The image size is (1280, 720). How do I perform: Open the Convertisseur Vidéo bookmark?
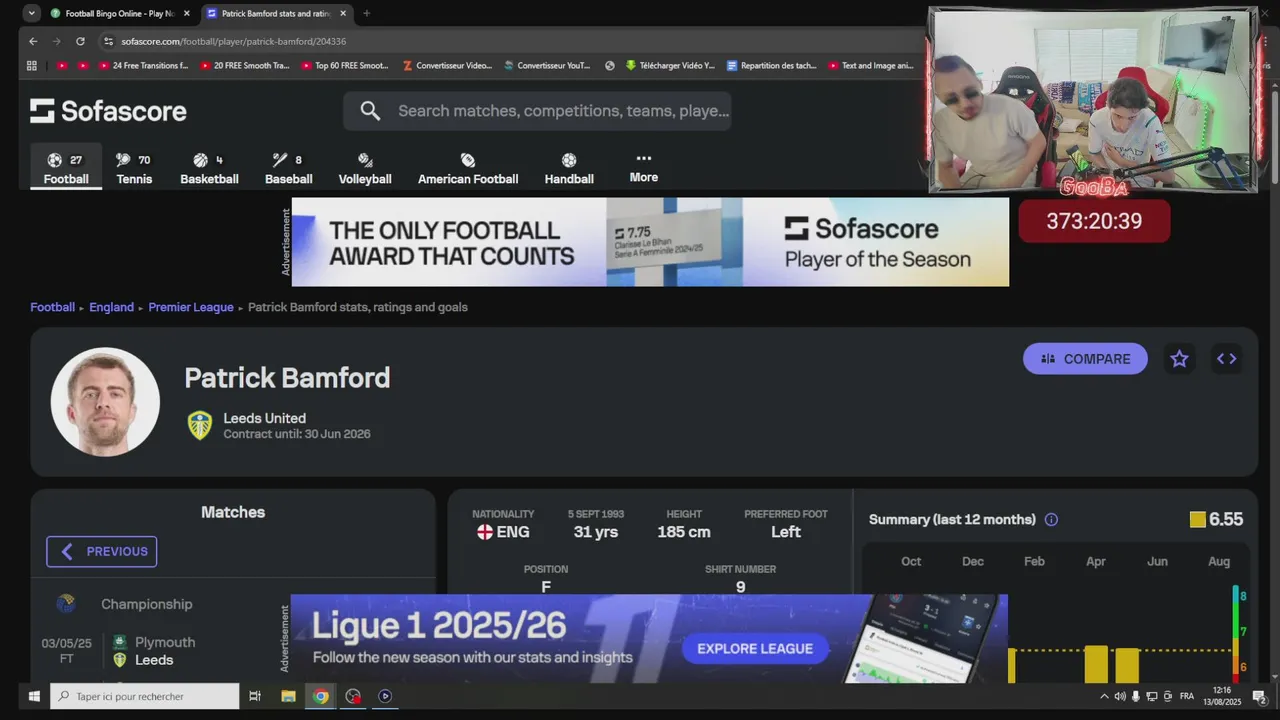click(447, 66)
